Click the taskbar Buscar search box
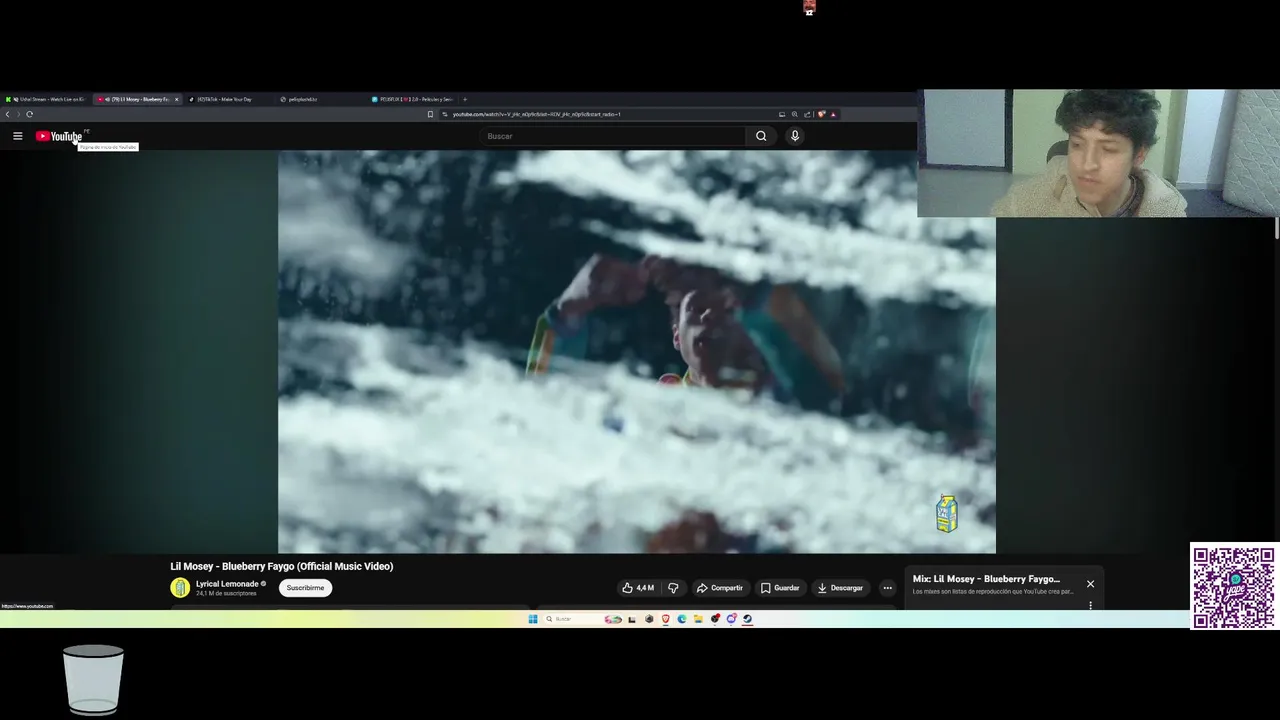The image size is (1280, 720). point(583,619)
